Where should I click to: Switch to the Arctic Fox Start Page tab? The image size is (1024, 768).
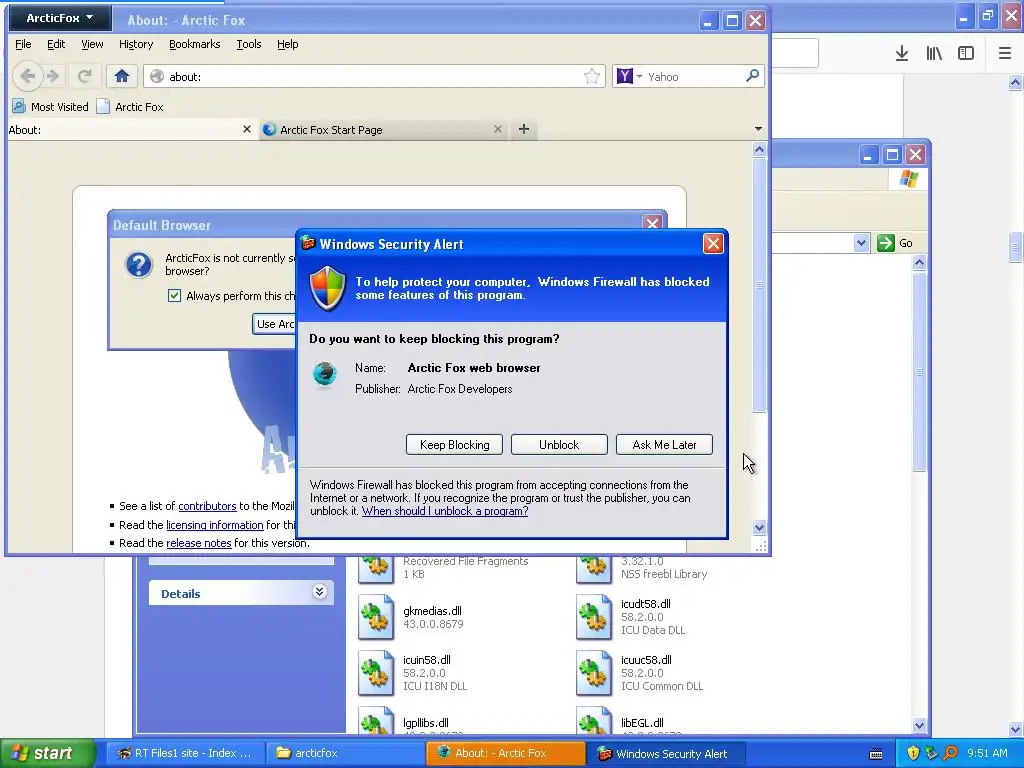coord(383,129)
